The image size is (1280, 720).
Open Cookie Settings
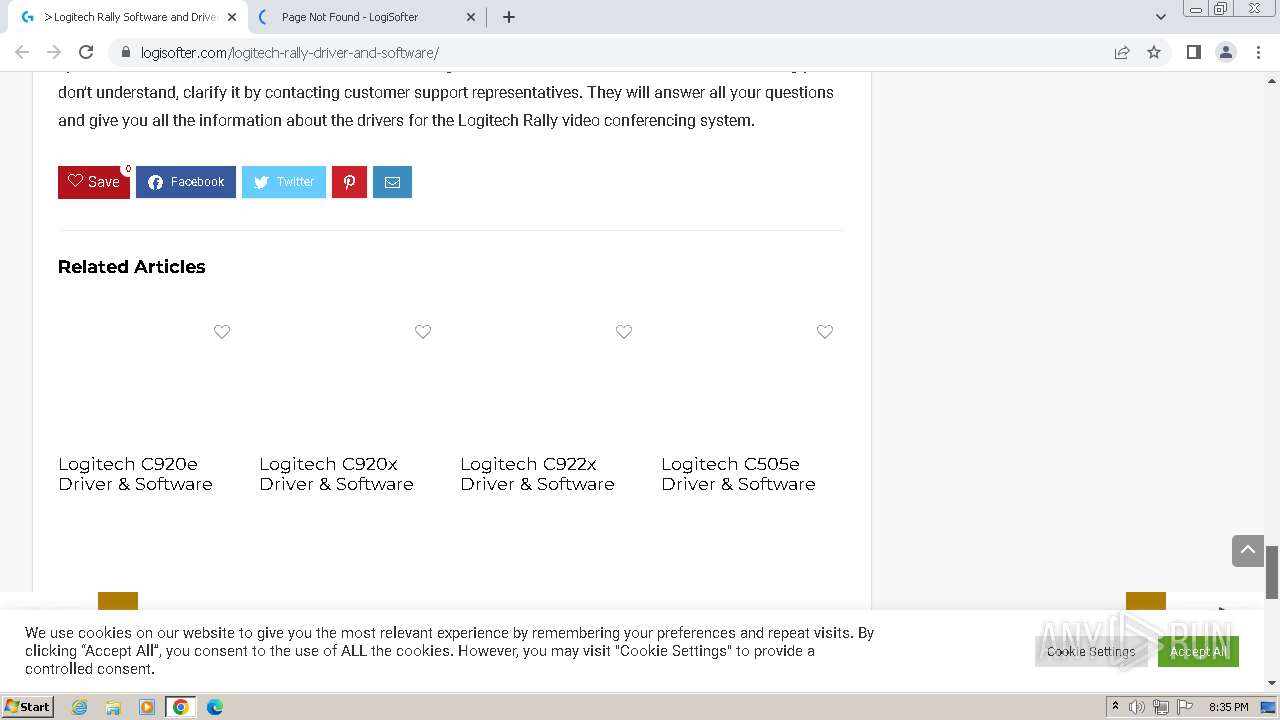[x=1091, y=651]
